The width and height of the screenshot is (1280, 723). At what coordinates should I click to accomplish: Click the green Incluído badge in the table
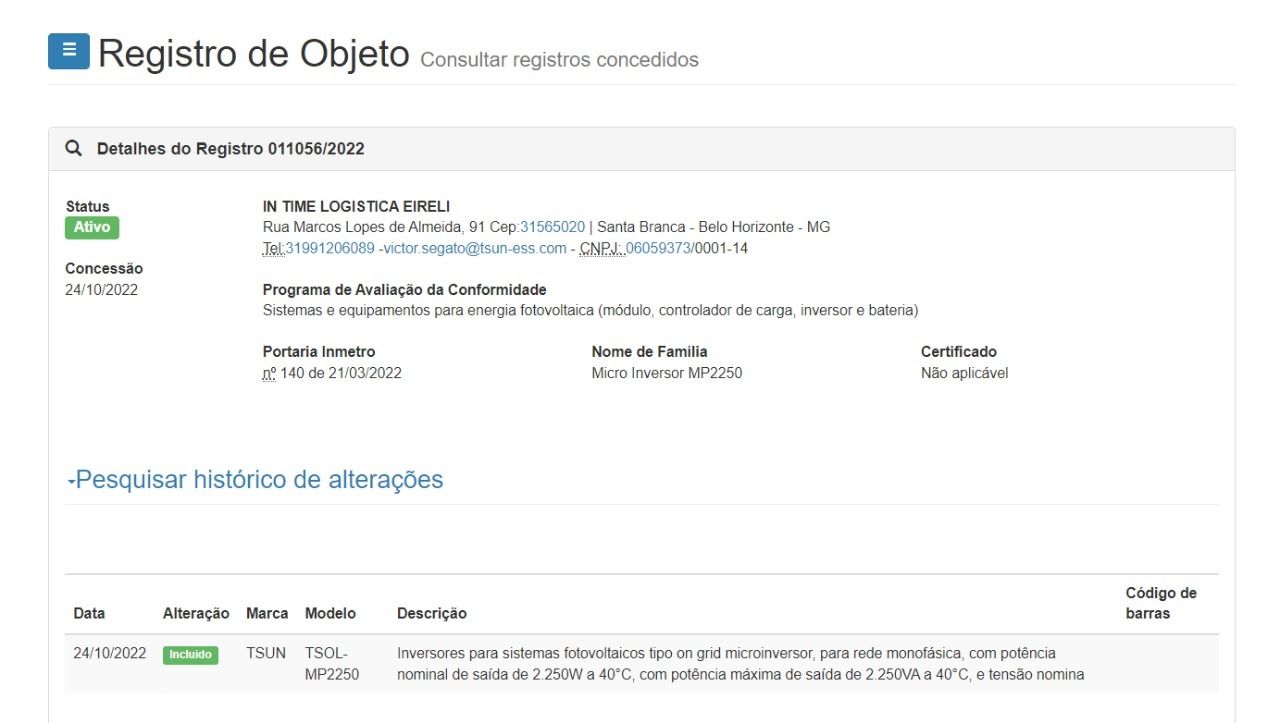[190, 655]
